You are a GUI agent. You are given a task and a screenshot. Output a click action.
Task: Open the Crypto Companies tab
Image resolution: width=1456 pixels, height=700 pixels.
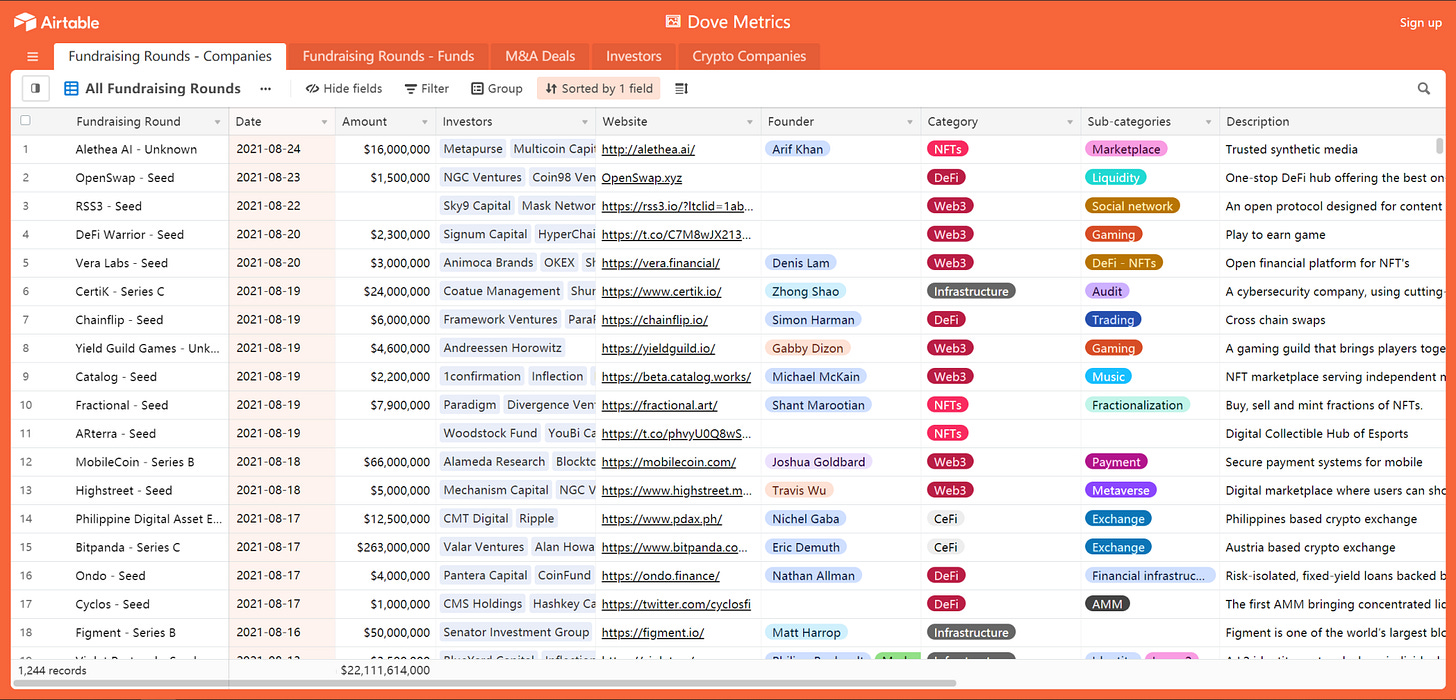749,56
